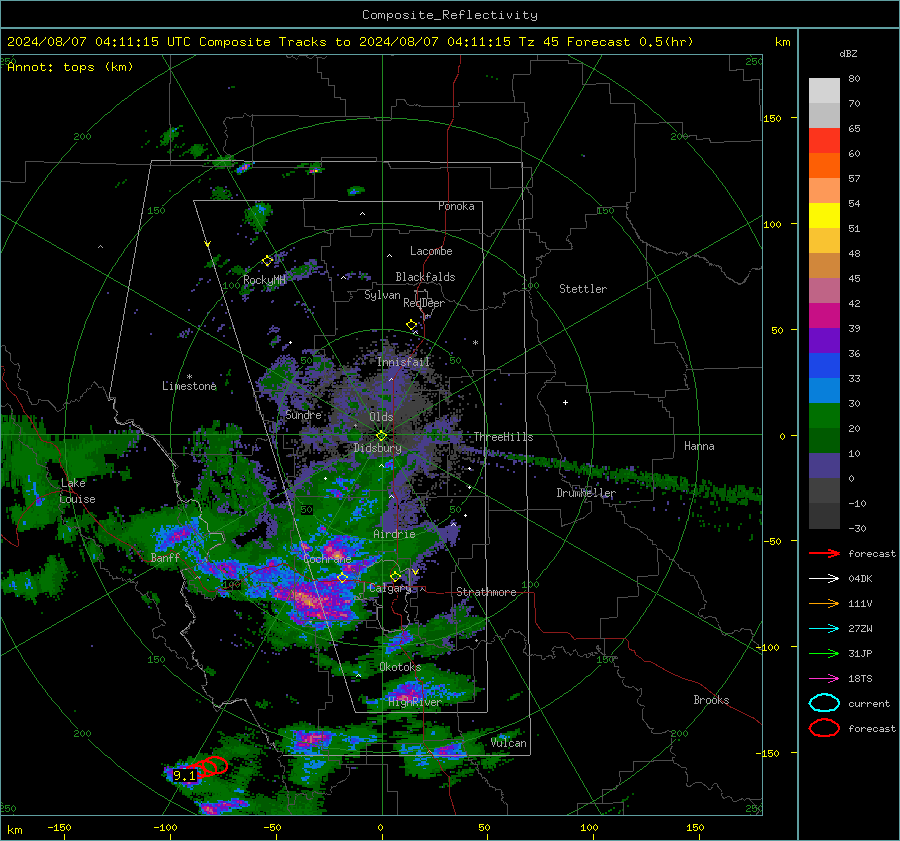Click the Stettler city label
900x841 pixels.
pyautogui.click(x=583, y=289)
